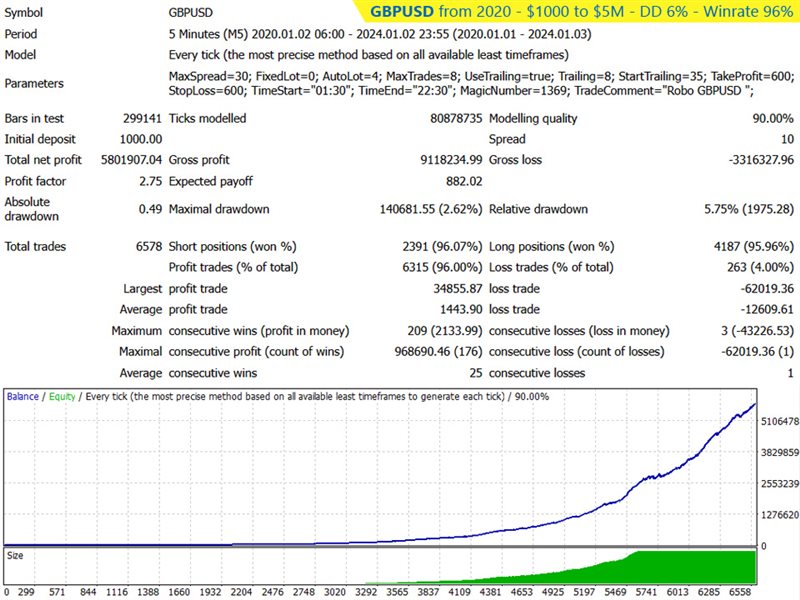Click the x-axis trade number 1660
This screenshot has width=800, height=600.
point(179,592)
